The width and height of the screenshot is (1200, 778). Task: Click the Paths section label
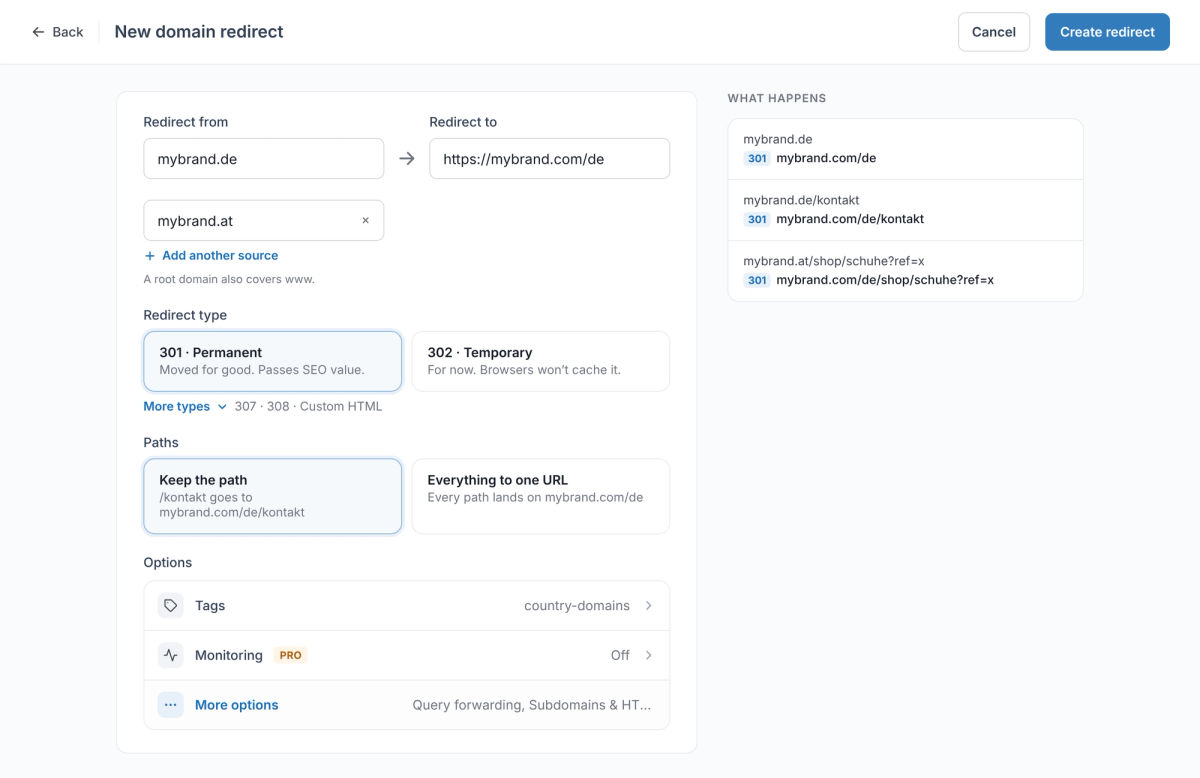(161, 442)
